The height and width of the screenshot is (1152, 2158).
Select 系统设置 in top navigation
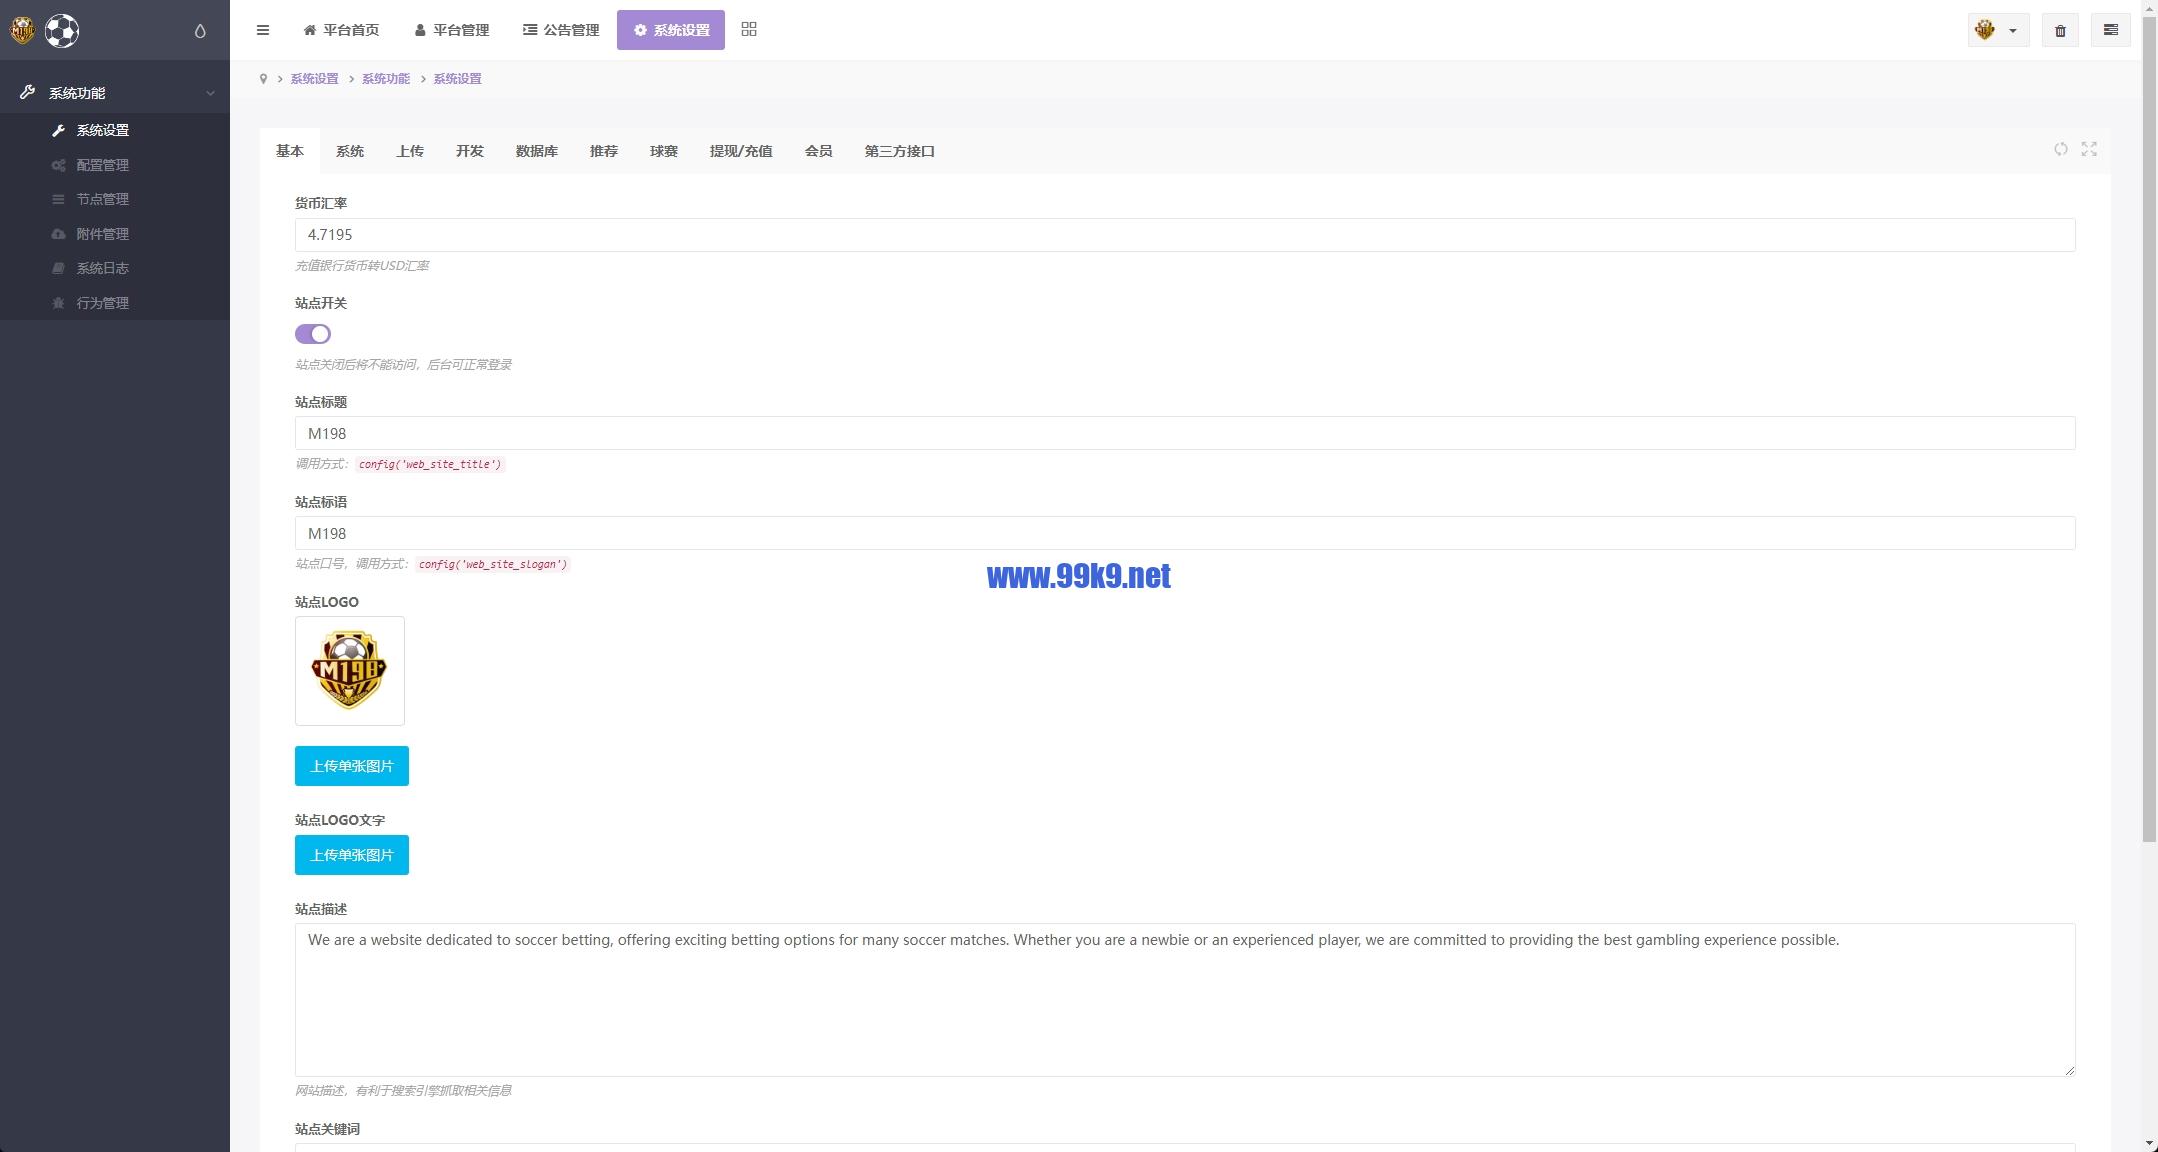(x=671, y=30)
